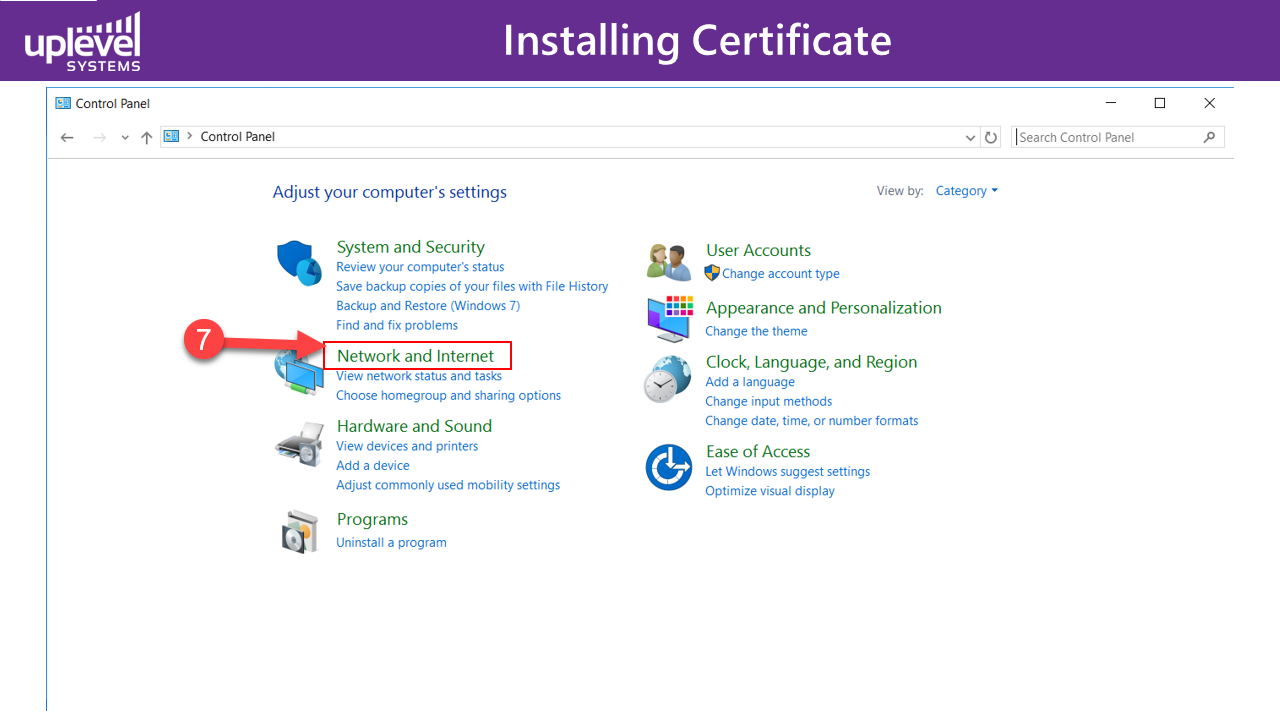The width and height of the screenshot is (1280, 720).
Task: Click Add a language link
Action: pyautogui.click(x=750, y=382)
